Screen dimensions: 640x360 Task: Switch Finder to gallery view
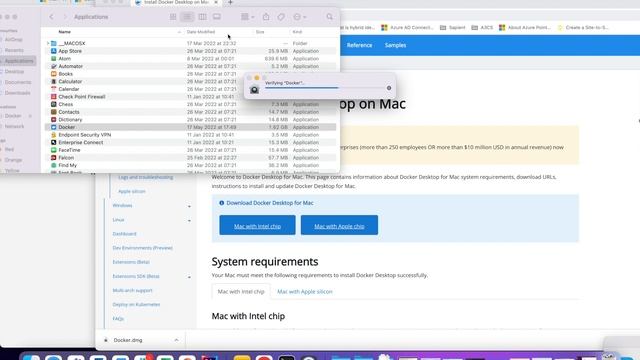click(217, 17)
